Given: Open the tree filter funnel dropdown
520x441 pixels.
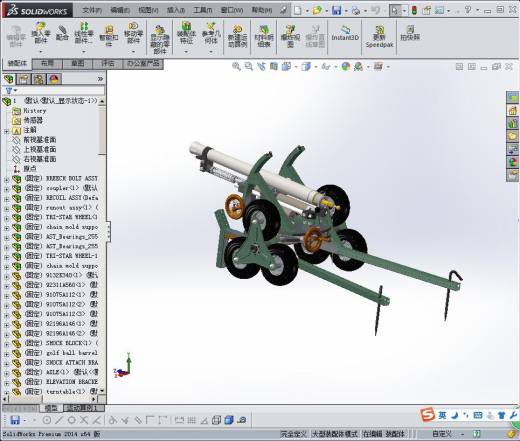Looking at the screenshot, I should click(x=11, y=90).
